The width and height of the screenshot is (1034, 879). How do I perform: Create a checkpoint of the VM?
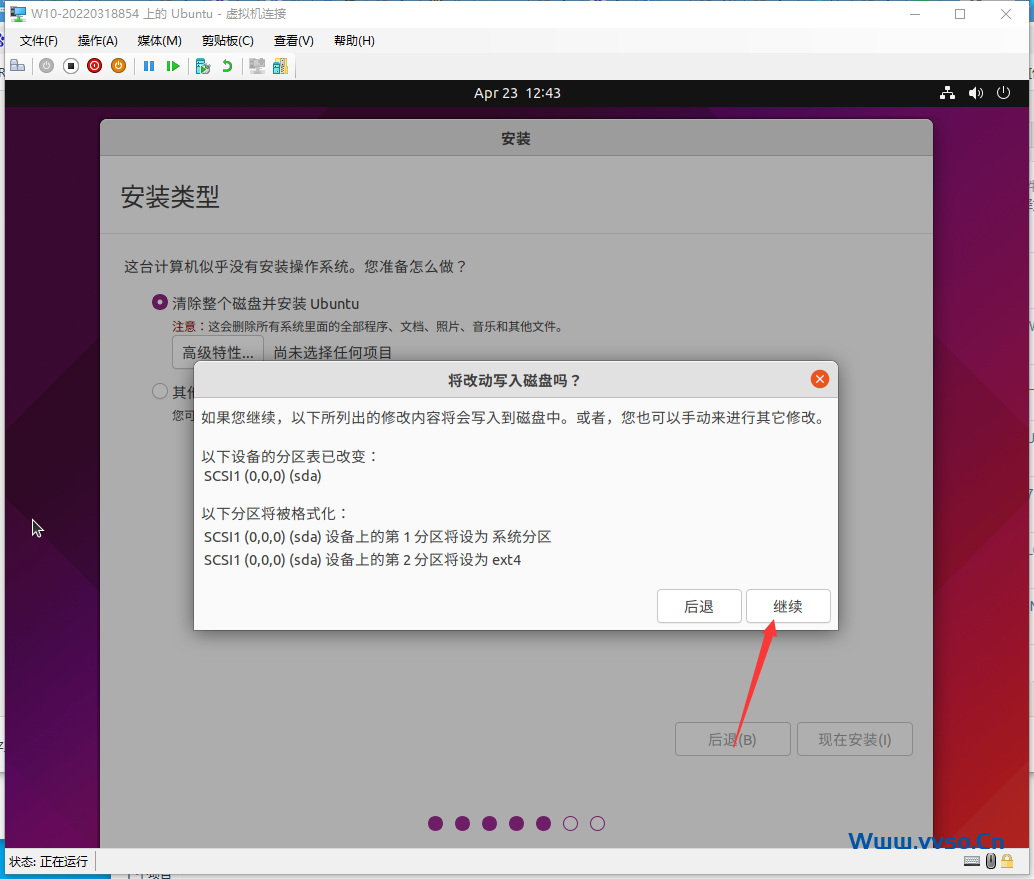tap(202, 65)
